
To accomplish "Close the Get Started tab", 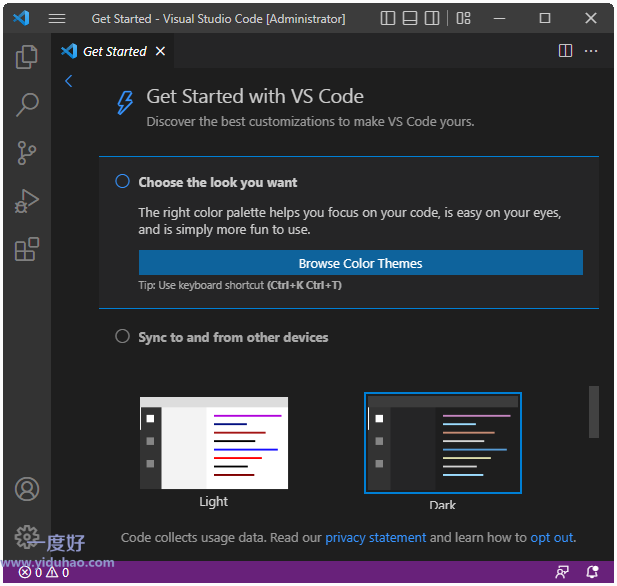I will pos(160,51).
